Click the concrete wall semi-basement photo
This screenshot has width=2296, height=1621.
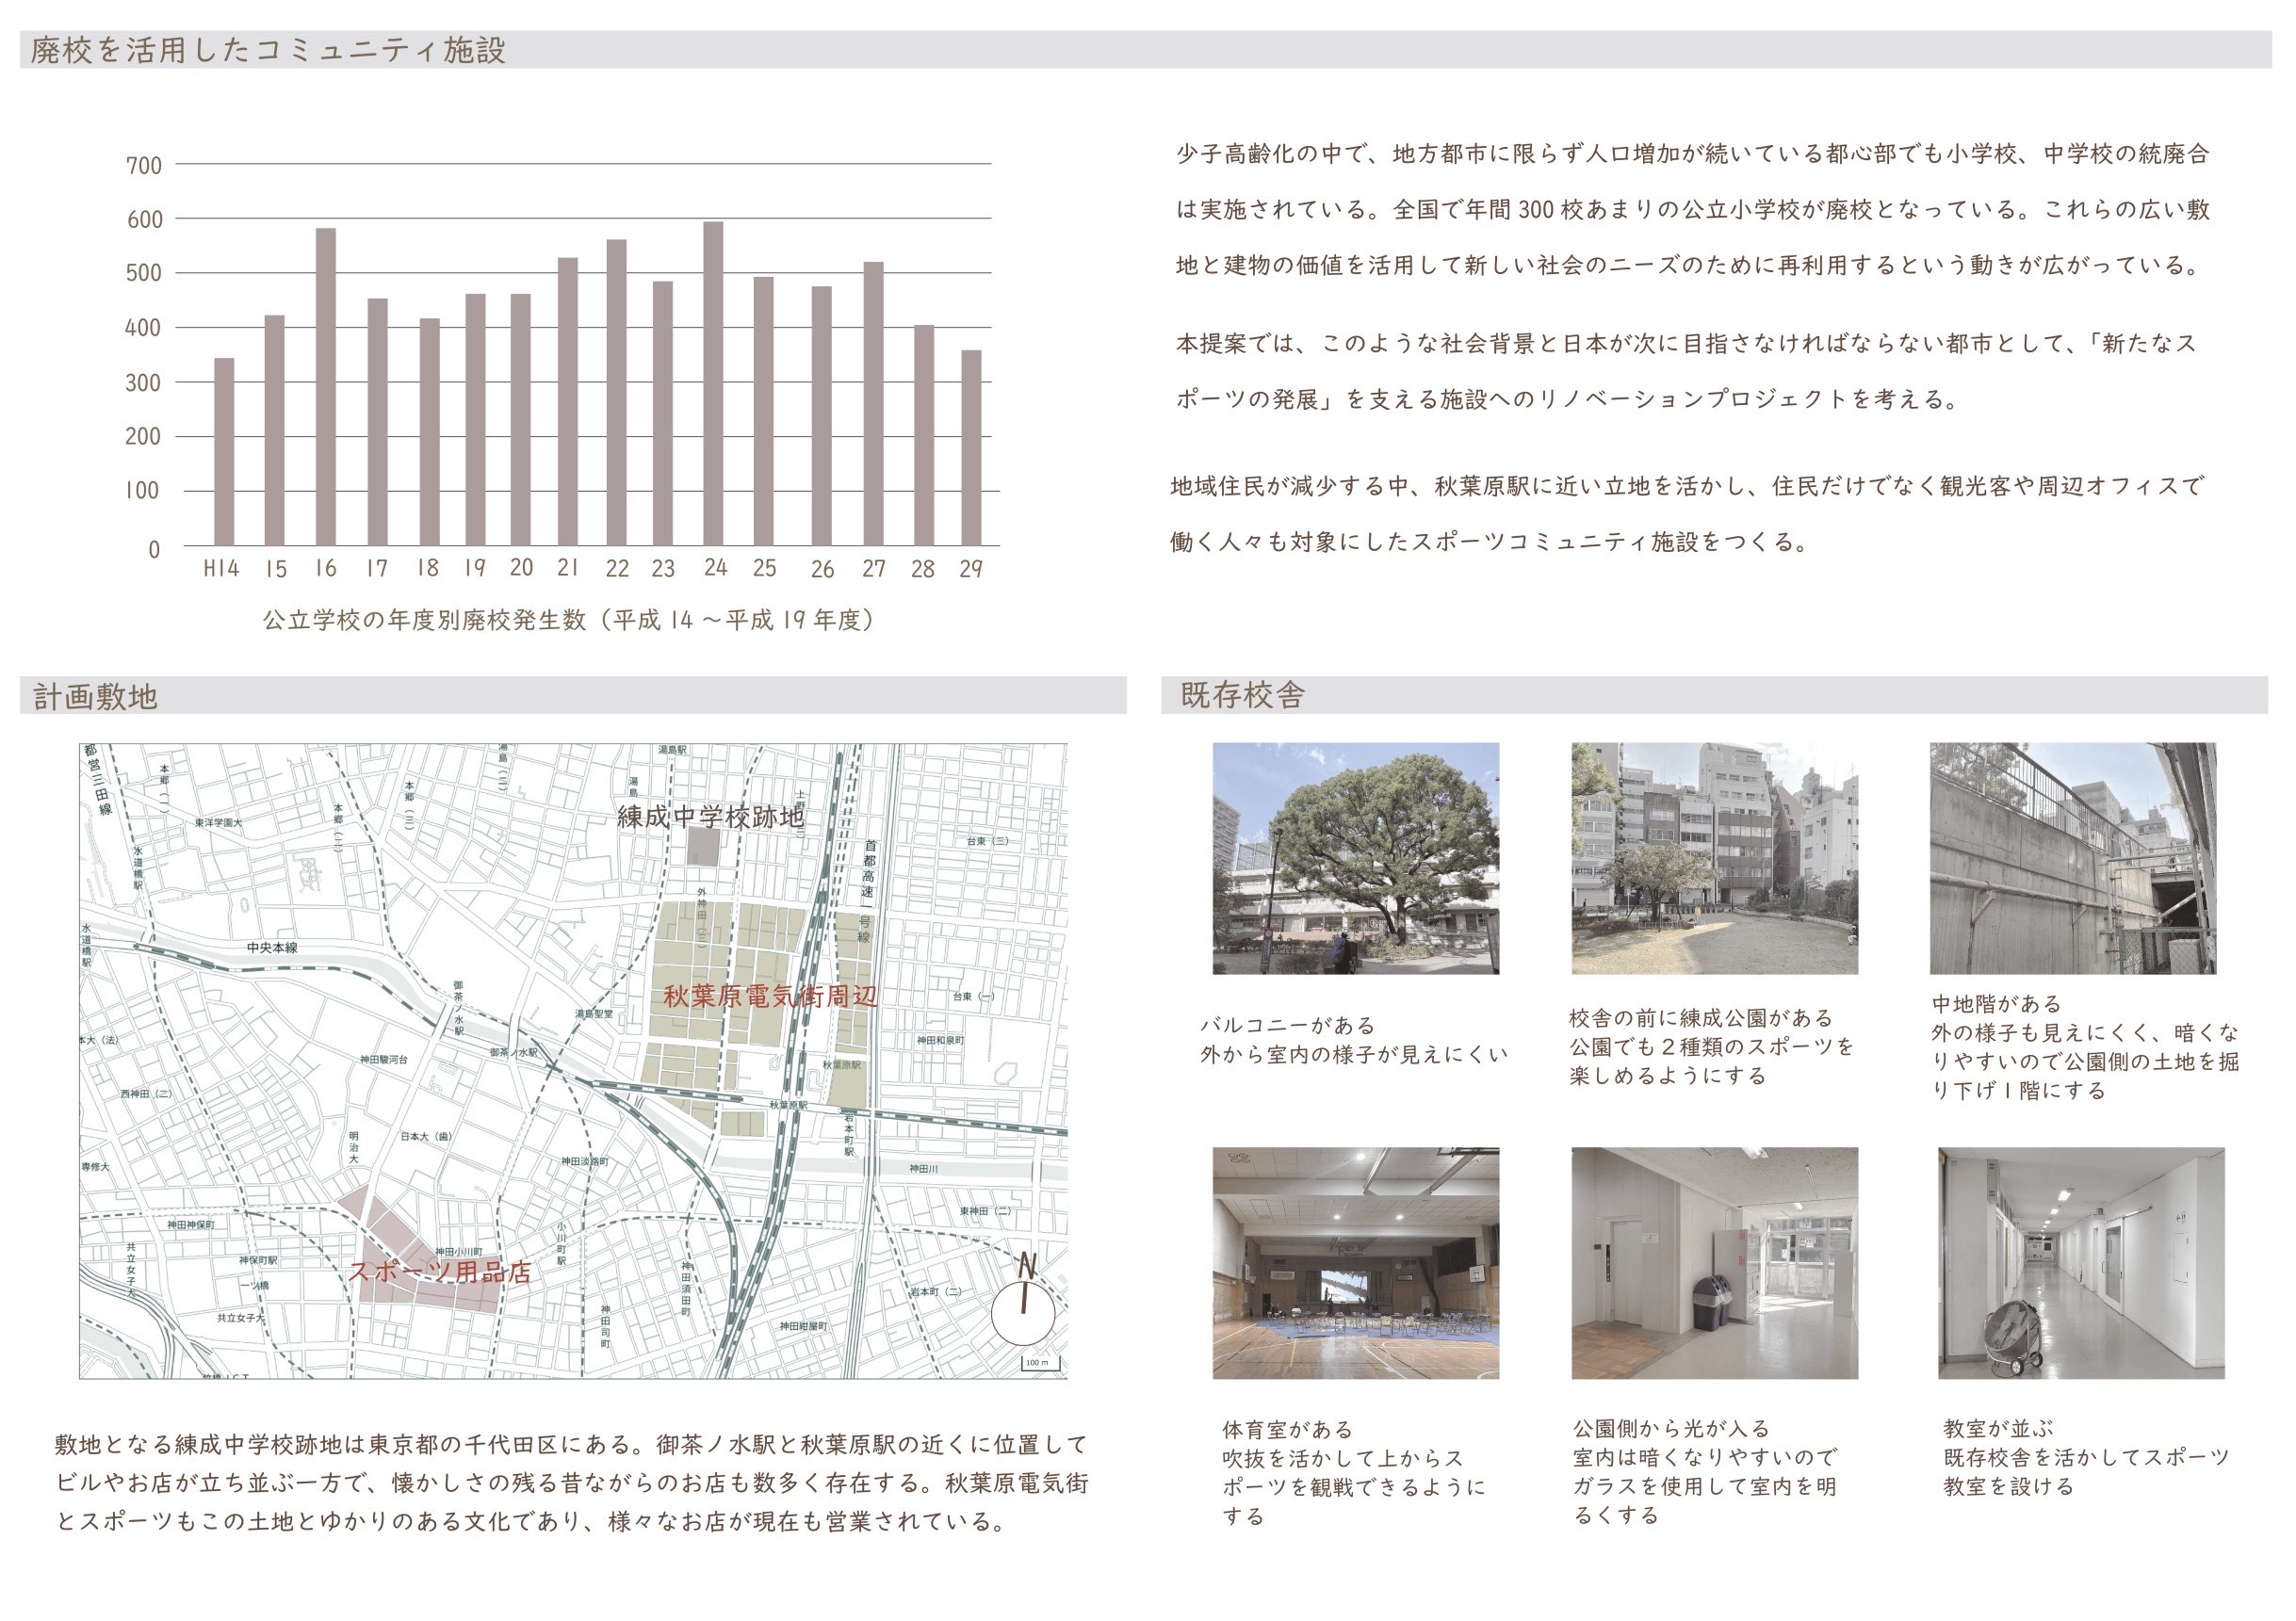[x=2072, y=858]
